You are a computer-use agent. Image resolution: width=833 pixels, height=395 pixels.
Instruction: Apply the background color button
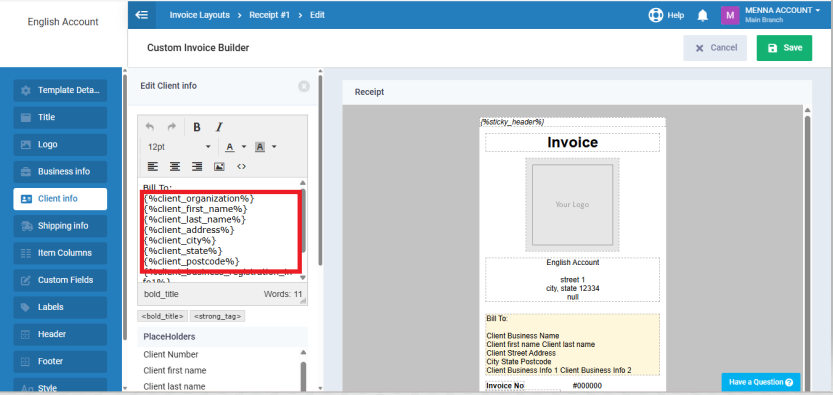click(x=260, y=147)
